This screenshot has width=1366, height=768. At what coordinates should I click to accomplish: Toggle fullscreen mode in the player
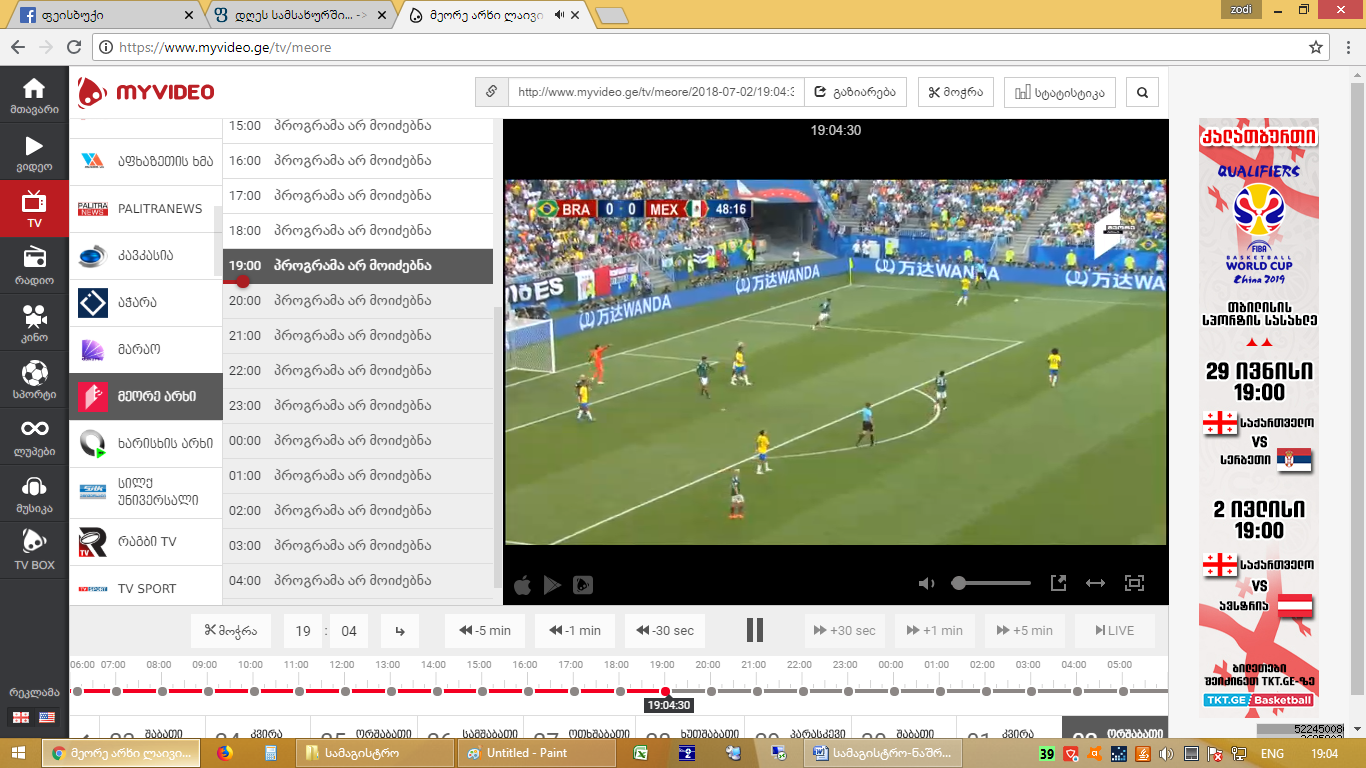click(1134, 583)
